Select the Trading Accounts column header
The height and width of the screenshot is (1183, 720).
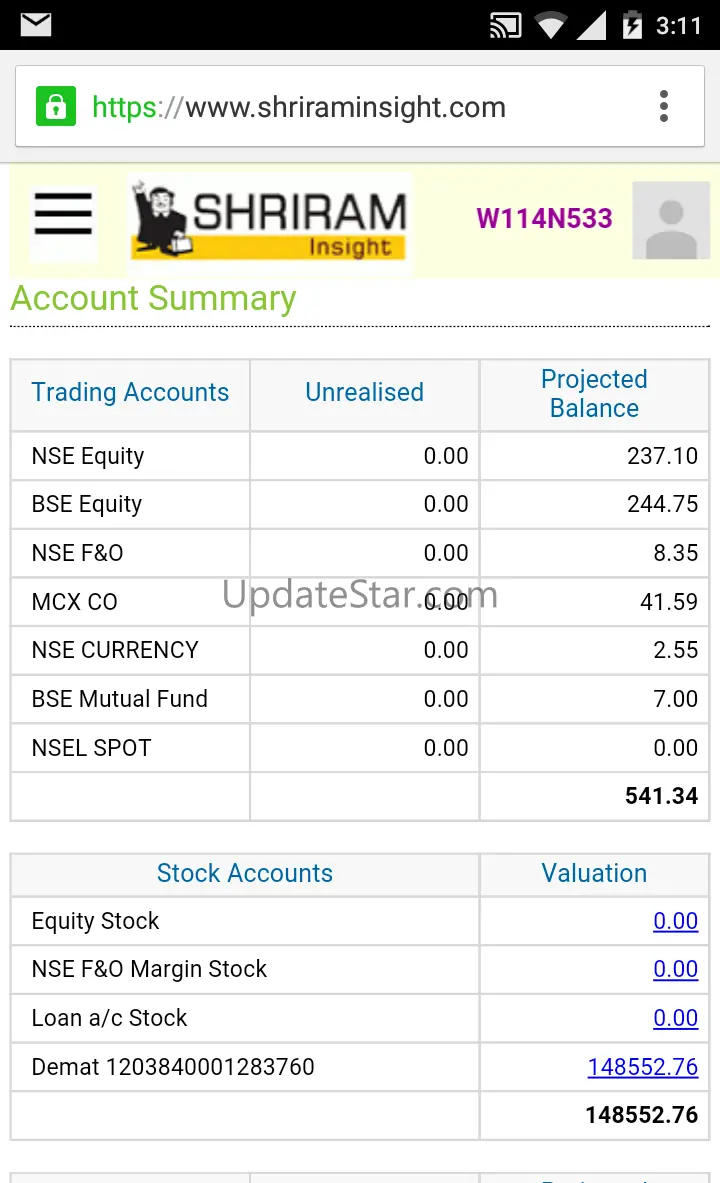click(130, 393)
